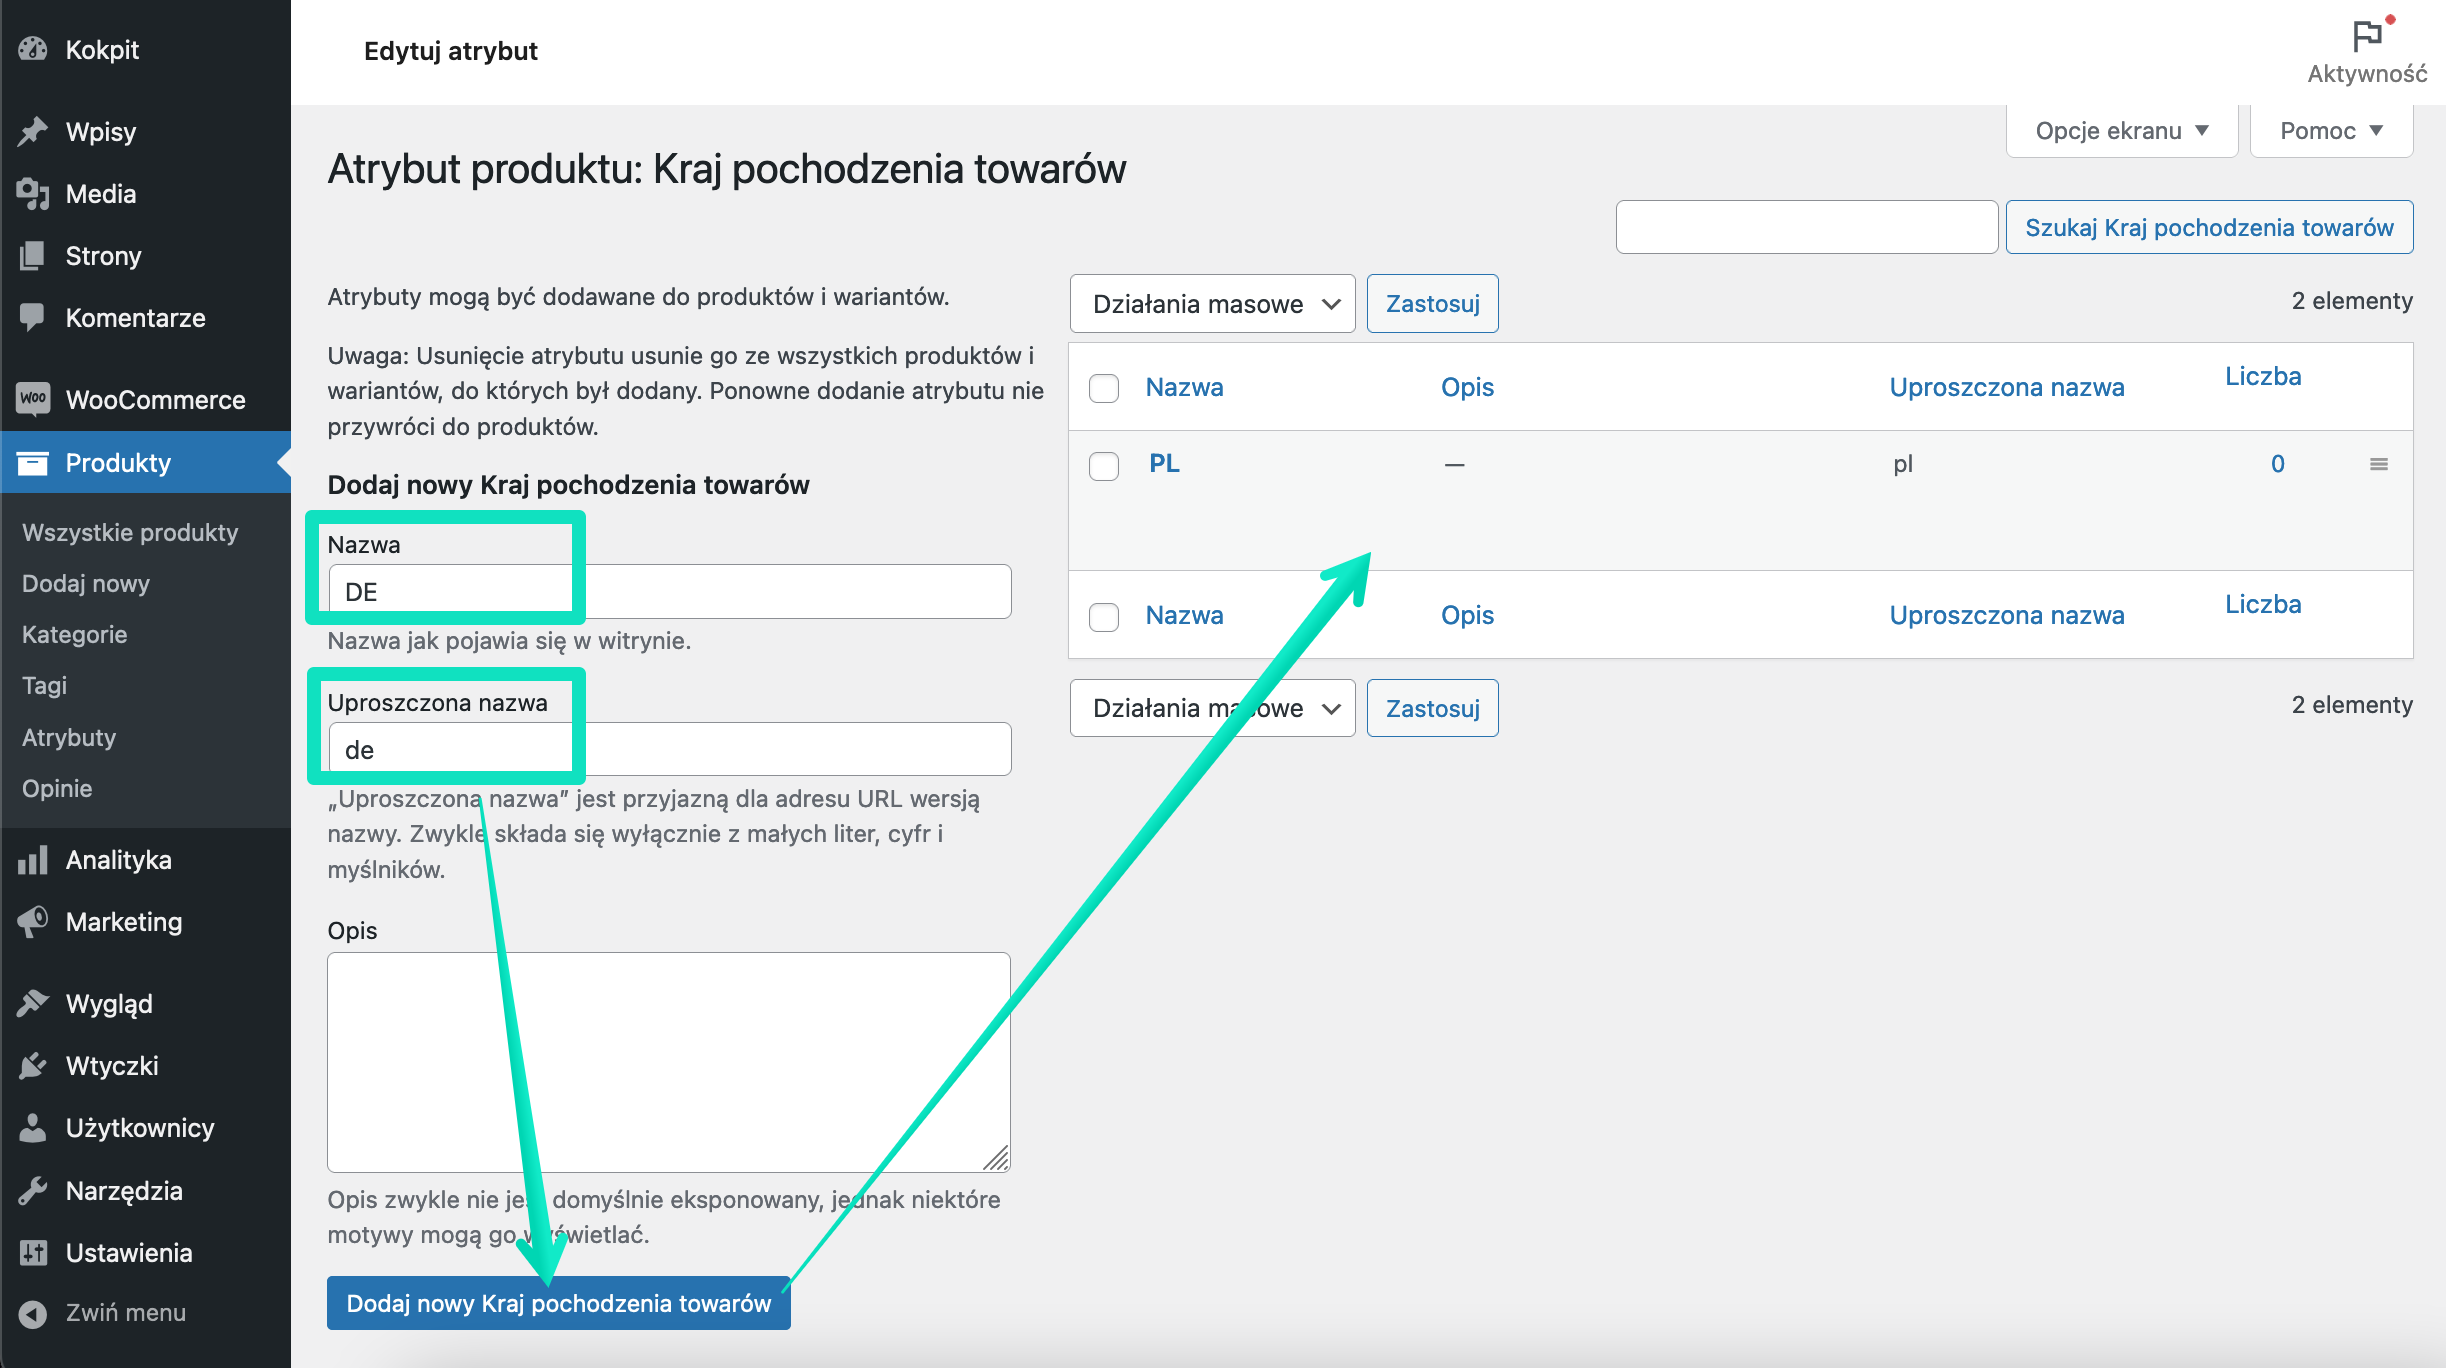The height and width of the screenshot is (1368, 2446).
Task: Open top Działania masowe dropdown
Action: coord(1212,304)
